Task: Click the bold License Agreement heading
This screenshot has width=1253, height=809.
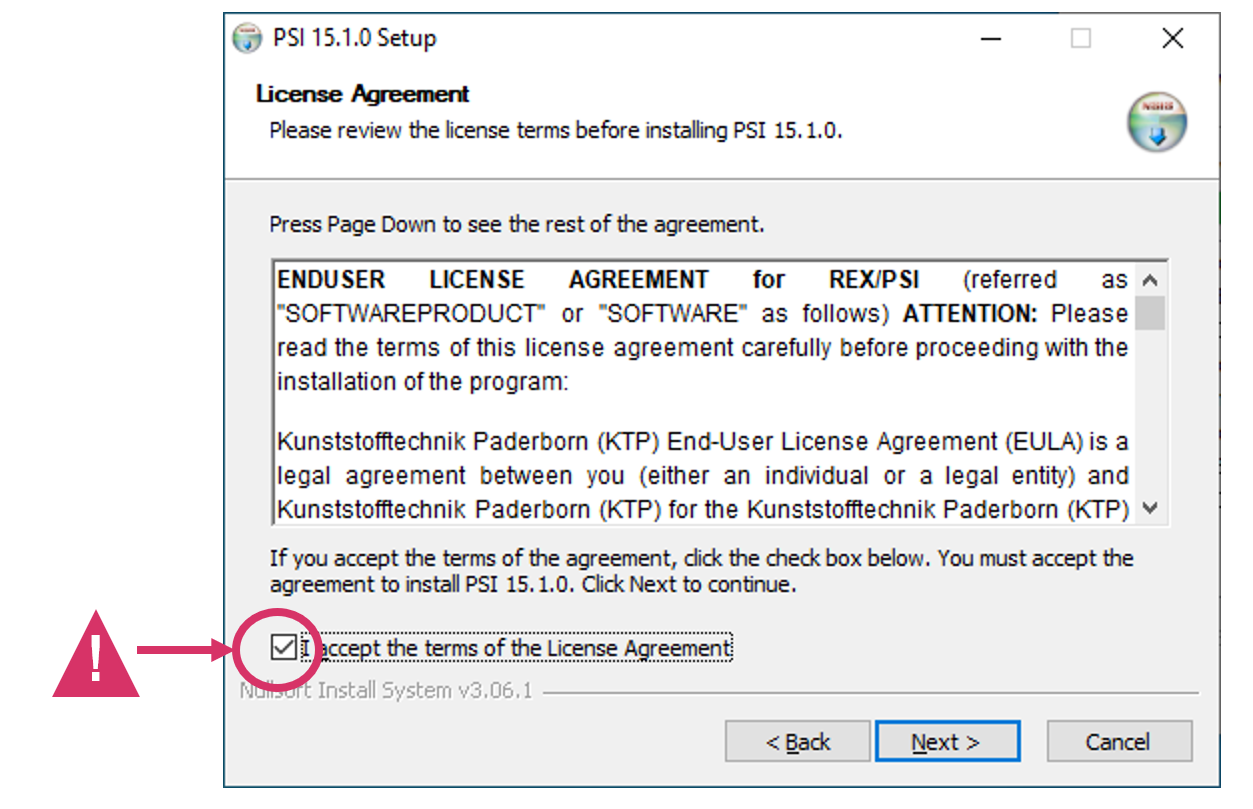Action: (363, 94)
